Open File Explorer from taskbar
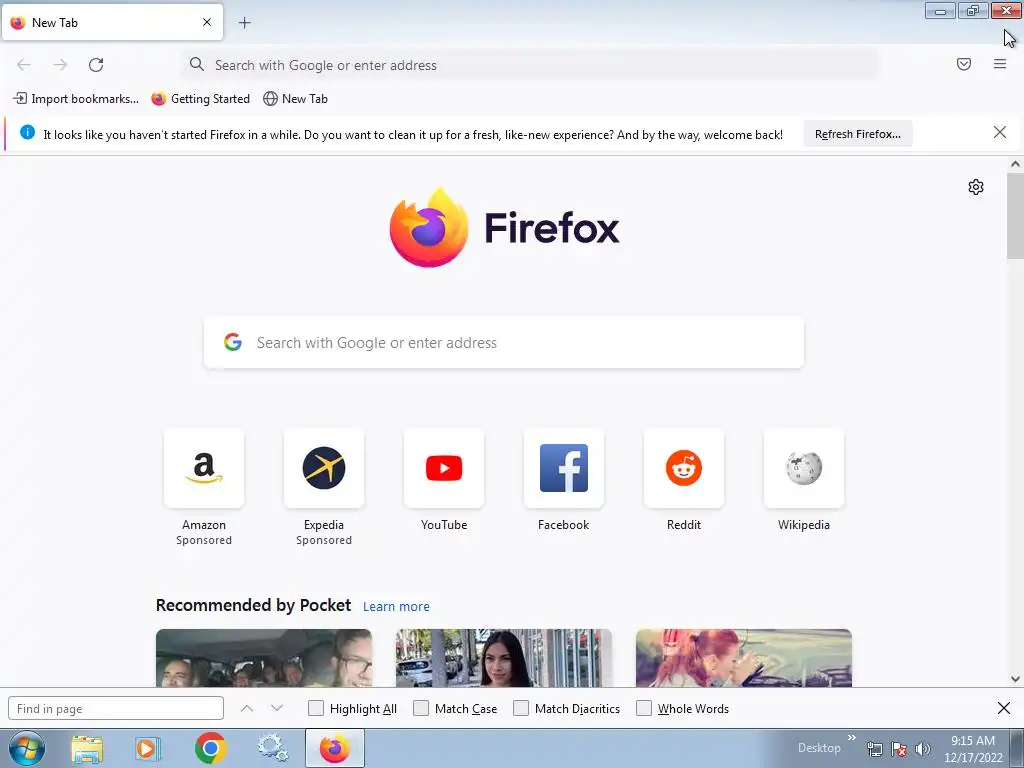1024x768 pixels. coord(87,748)
